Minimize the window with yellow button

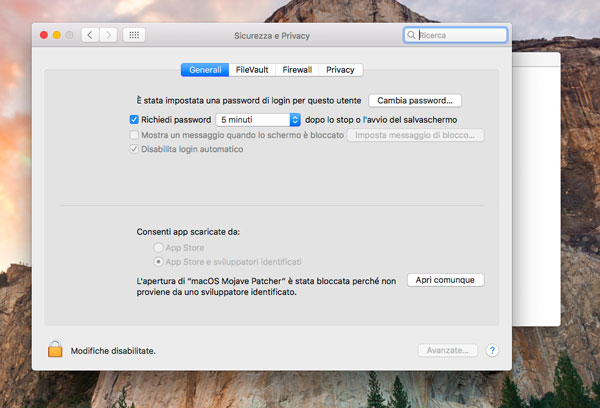point(57,35)
